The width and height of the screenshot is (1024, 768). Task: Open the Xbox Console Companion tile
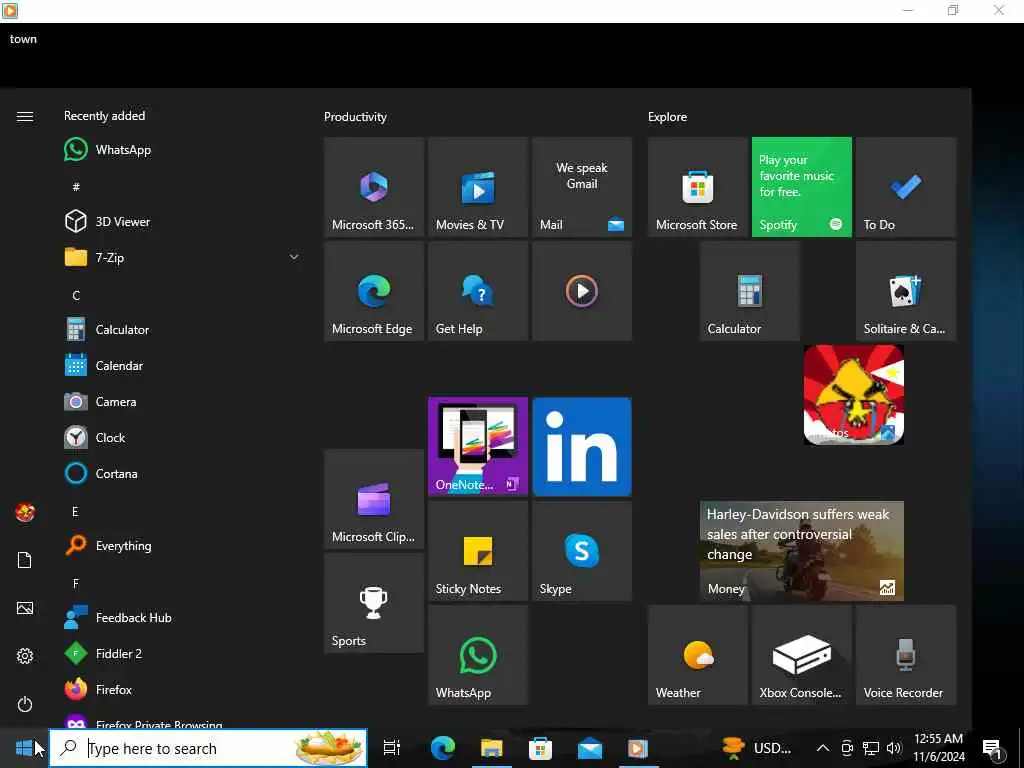point(802,654)
